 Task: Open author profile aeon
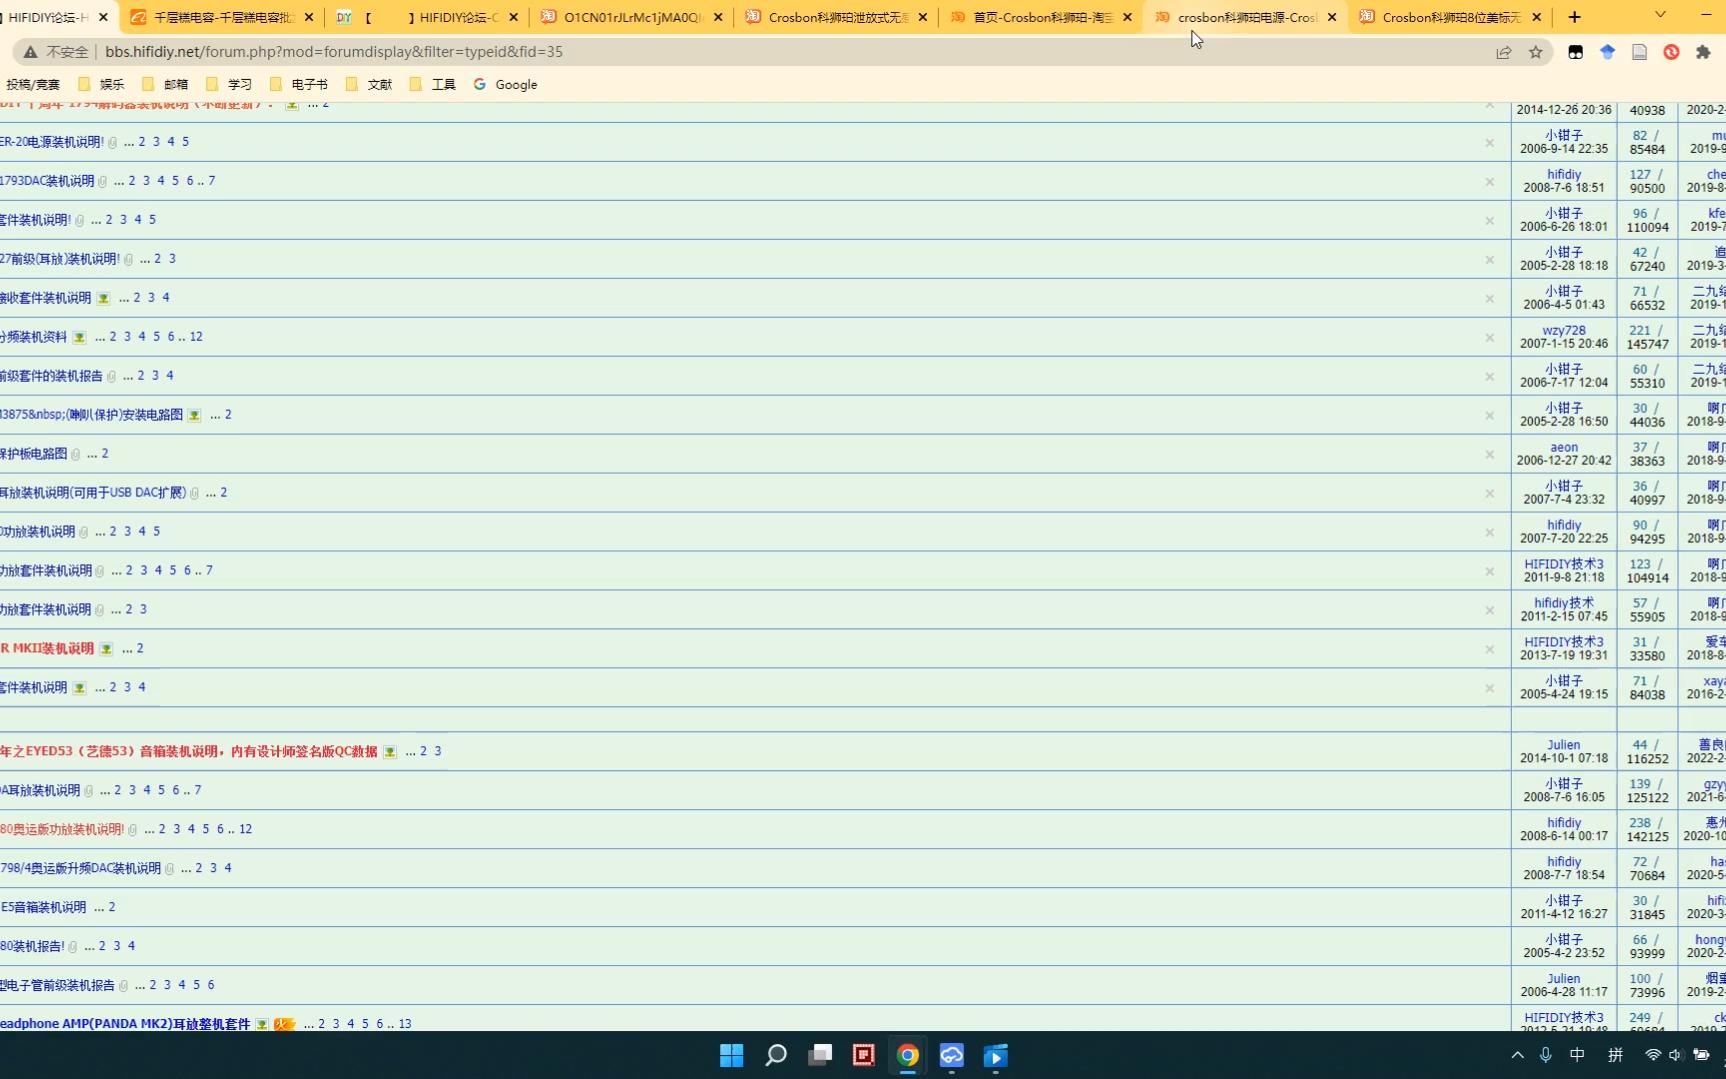[x=1564, y=447]
